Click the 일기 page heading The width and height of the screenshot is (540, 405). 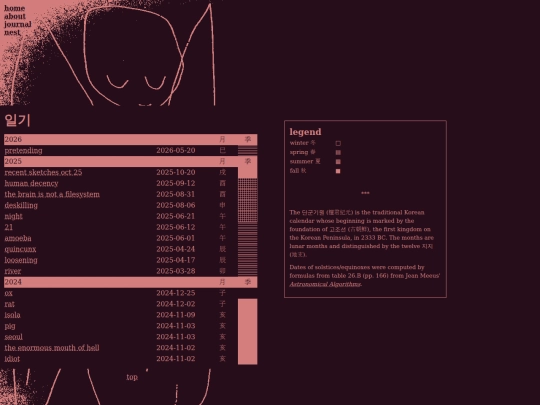[18, 121]
